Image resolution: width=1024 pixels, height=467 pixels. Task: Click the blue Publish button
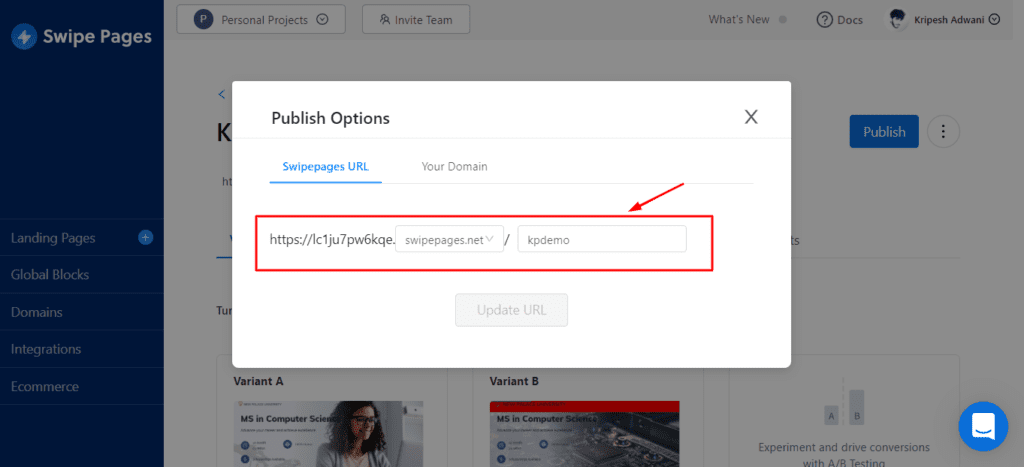point(884,131)
